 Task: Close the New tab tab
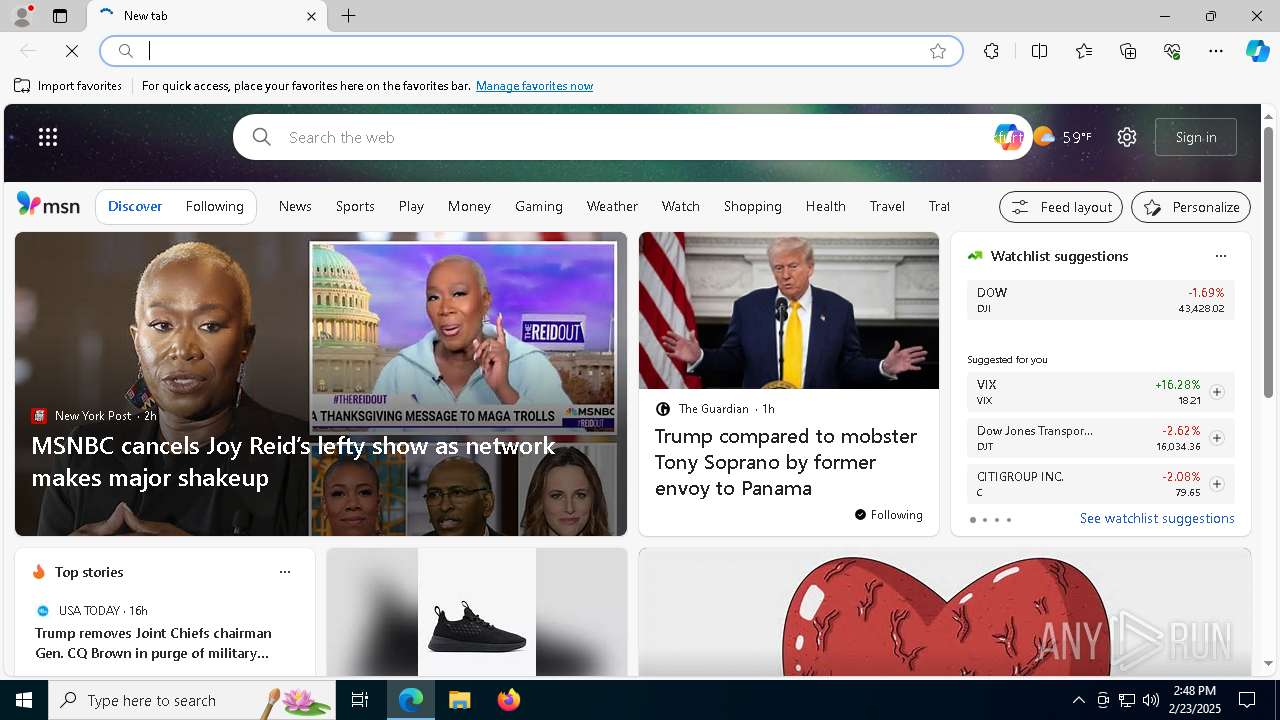311,16
